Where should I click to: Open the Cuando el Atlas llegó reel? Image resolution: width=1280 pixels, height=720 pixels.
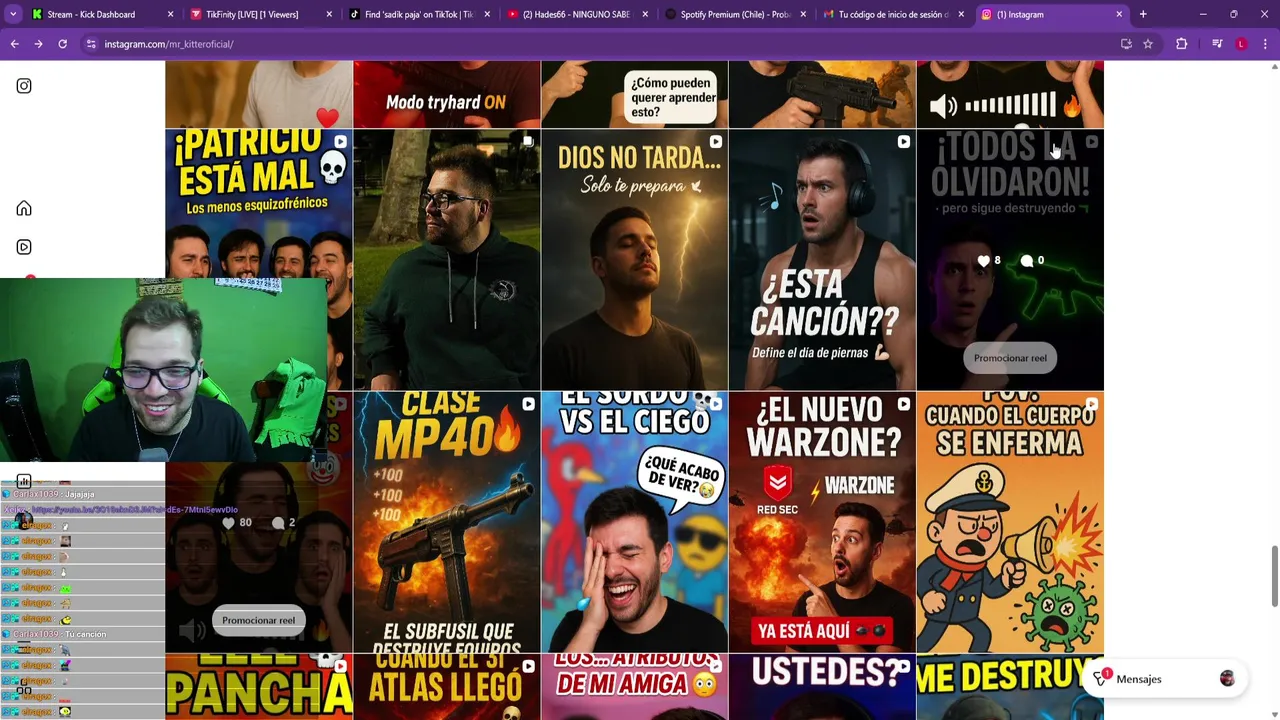point(447,687)
